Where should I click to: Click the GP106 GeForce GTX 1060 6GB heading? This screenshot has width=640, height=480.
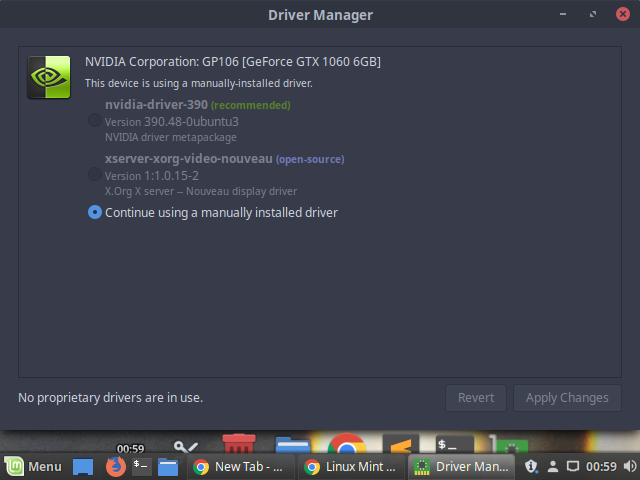[233, 62]
